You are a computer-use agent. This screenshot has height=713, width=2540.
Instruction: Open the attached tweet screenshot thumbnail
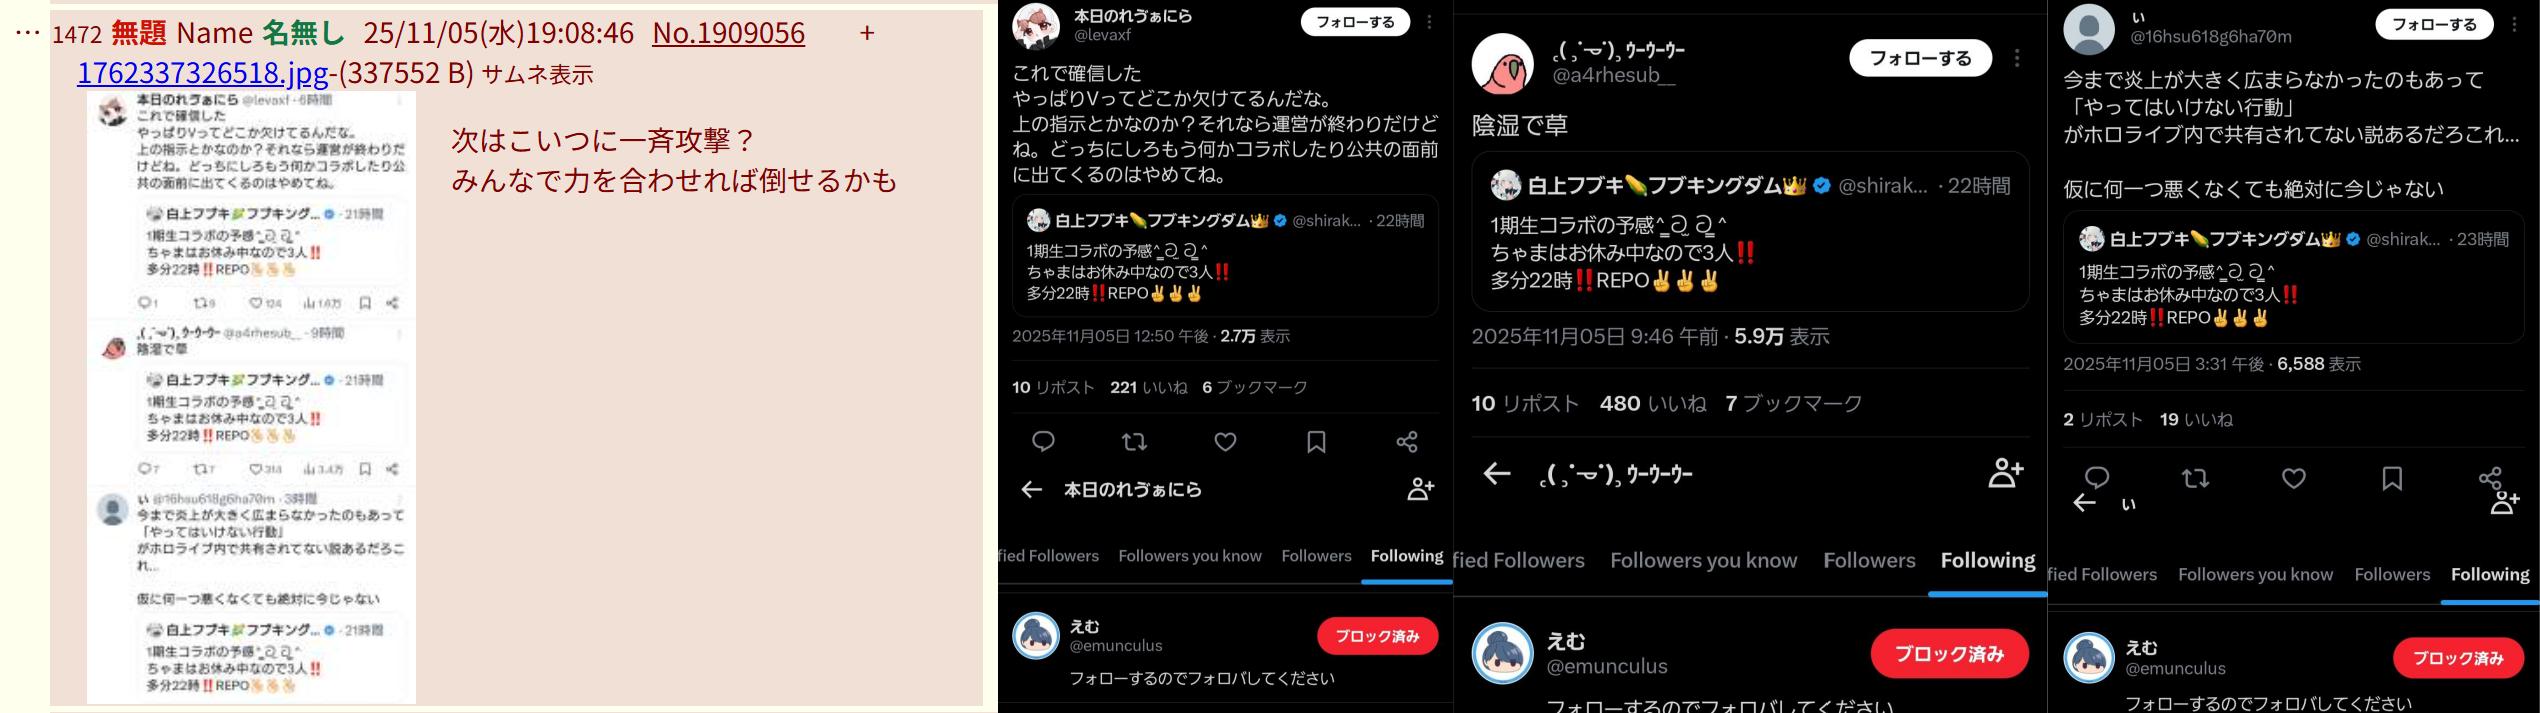tap(251, 397)
